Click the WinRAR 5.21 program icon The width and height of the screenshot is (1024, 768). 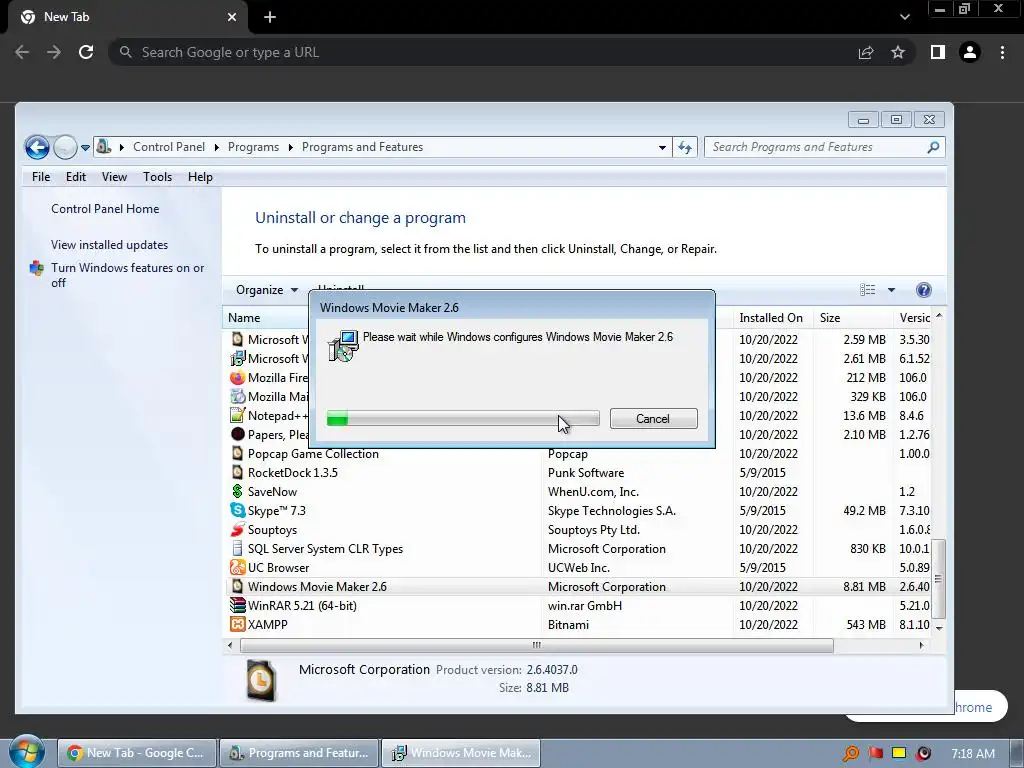(237, 605)
